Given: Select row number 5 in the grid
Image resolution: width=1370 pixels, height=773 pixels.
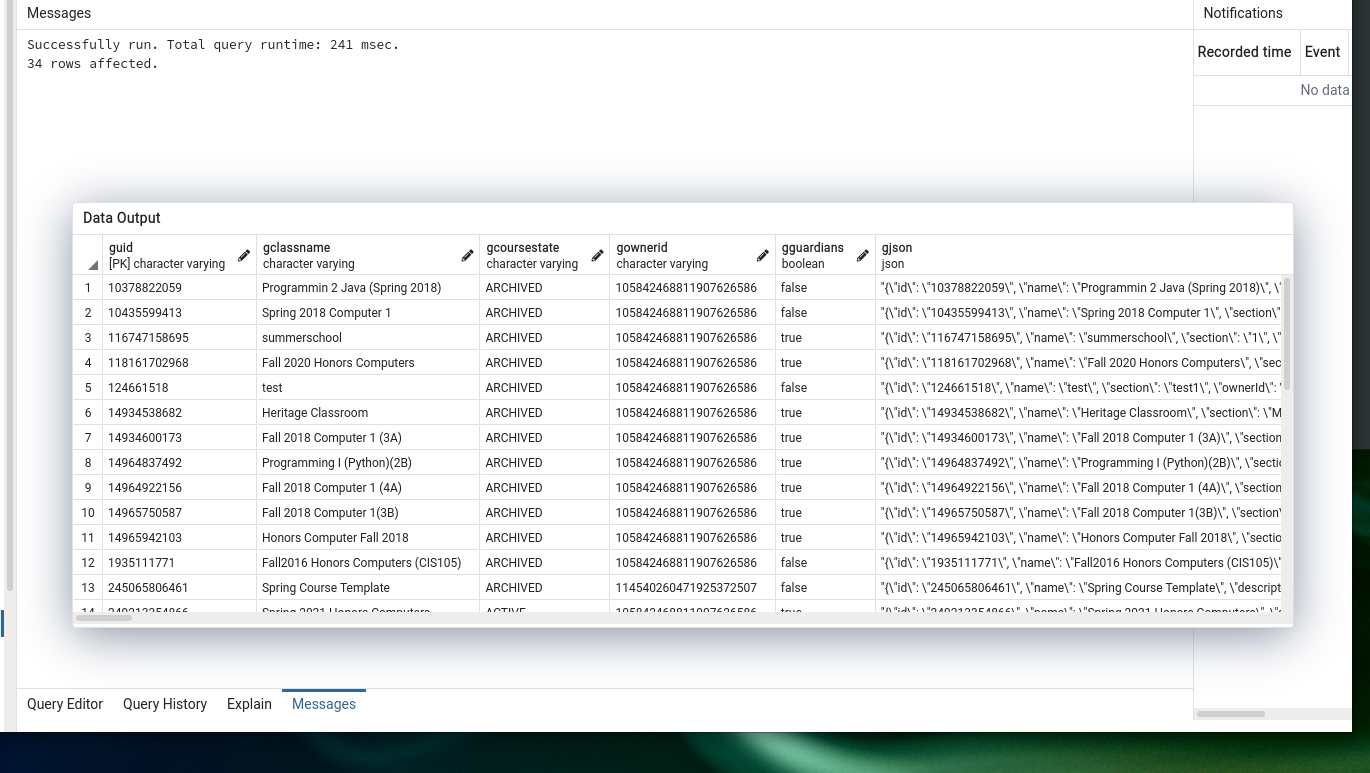Looking at the screenshot, I should pyautogui.click(x=88, y=388).
